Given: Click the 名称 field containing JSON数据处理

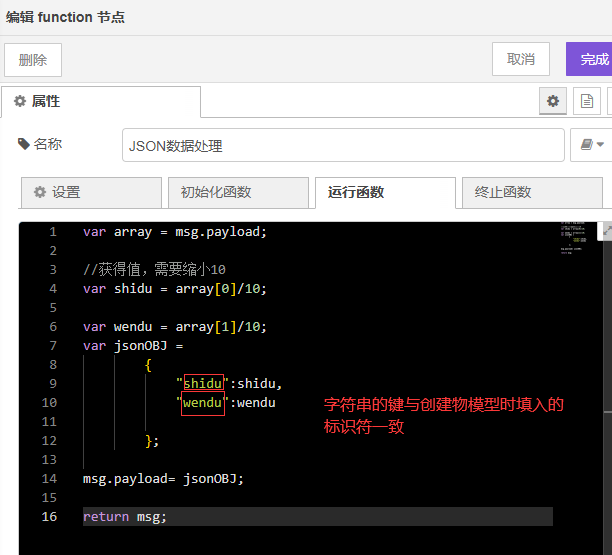Looking at the screenshot, I should (343, 145).
